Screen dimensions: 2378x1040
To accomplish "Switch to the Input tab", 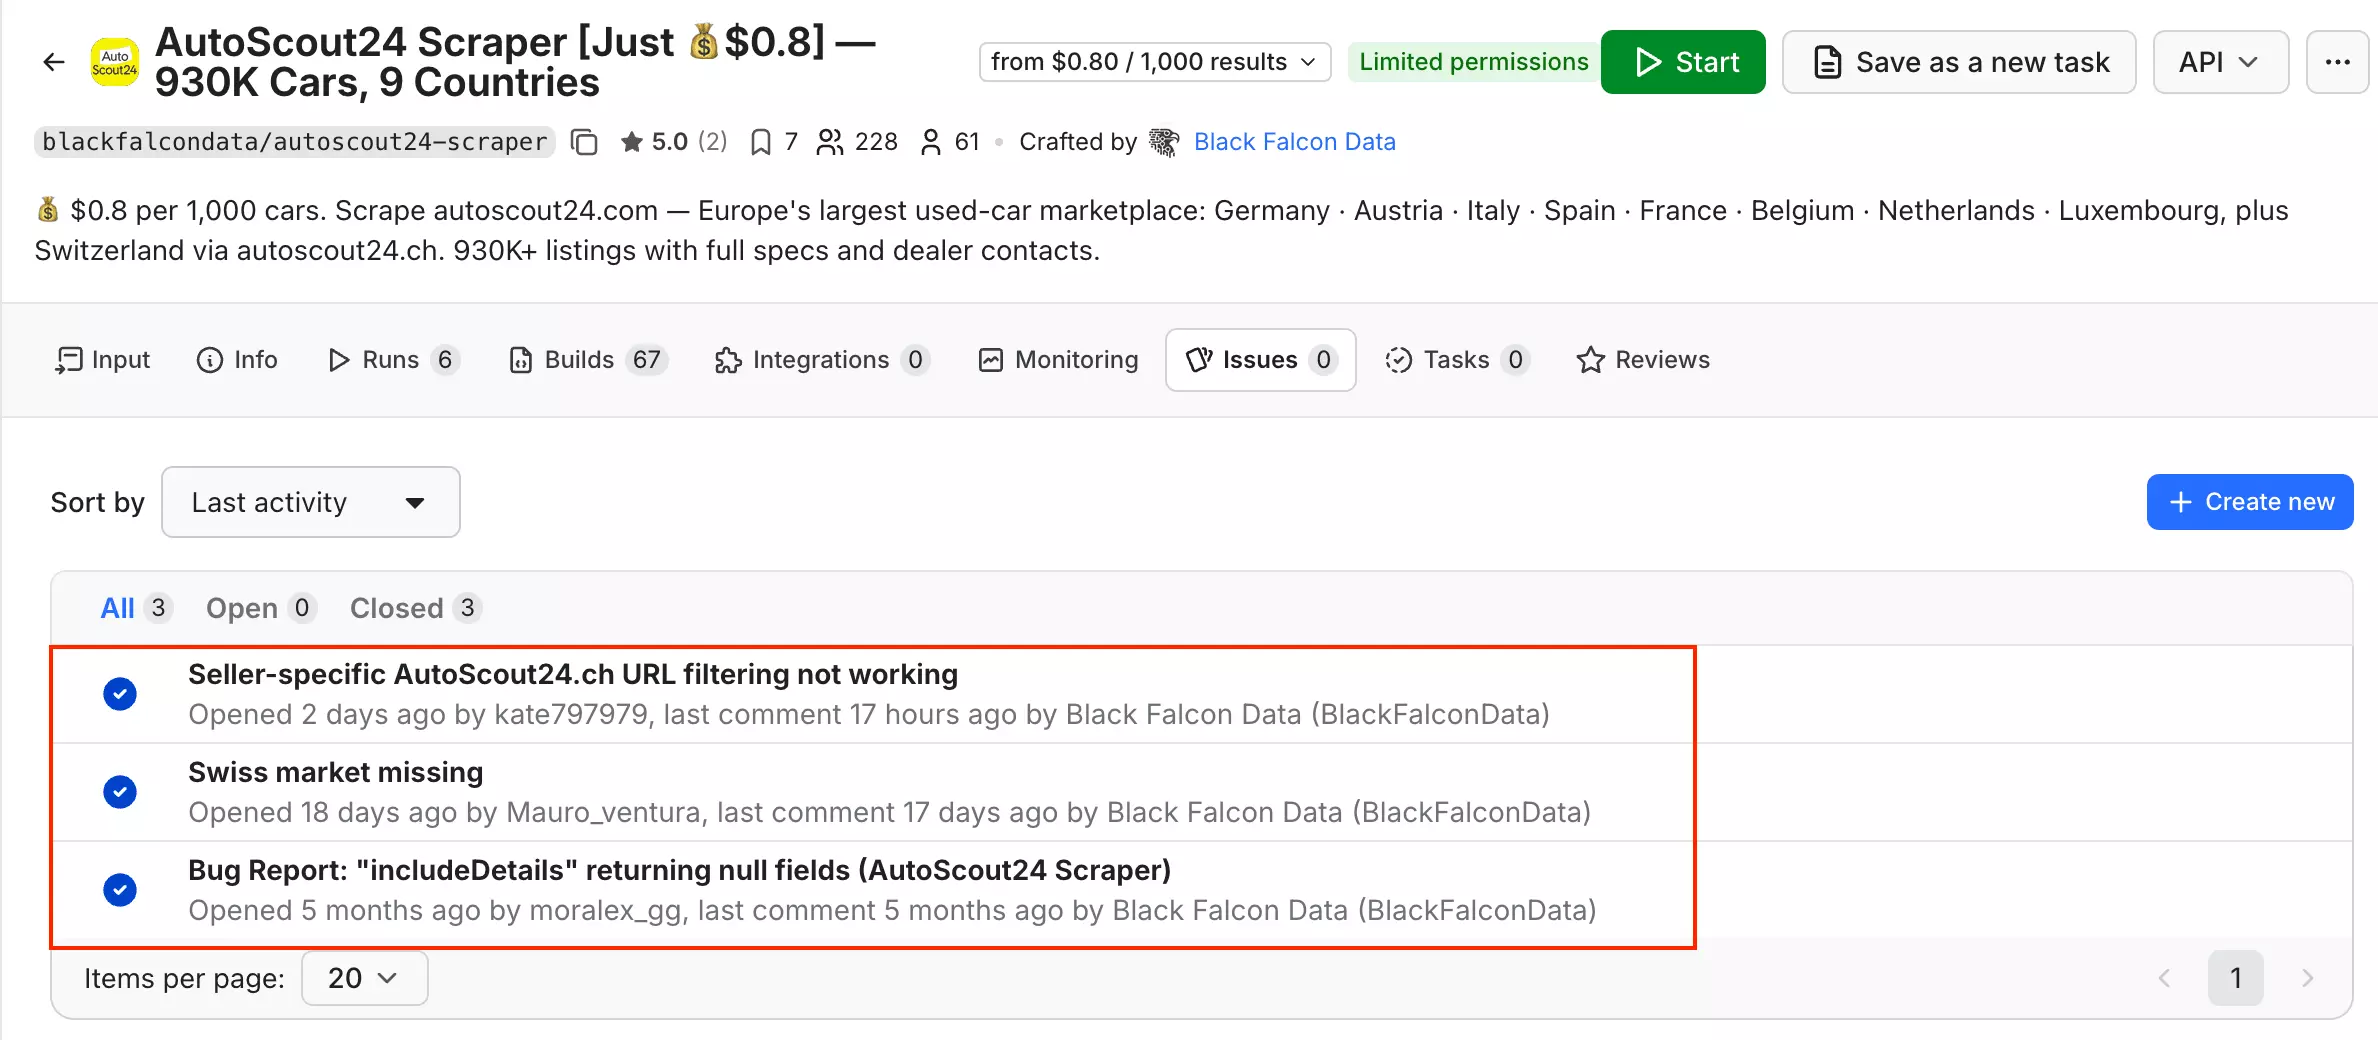I will (x=103, y=360).
